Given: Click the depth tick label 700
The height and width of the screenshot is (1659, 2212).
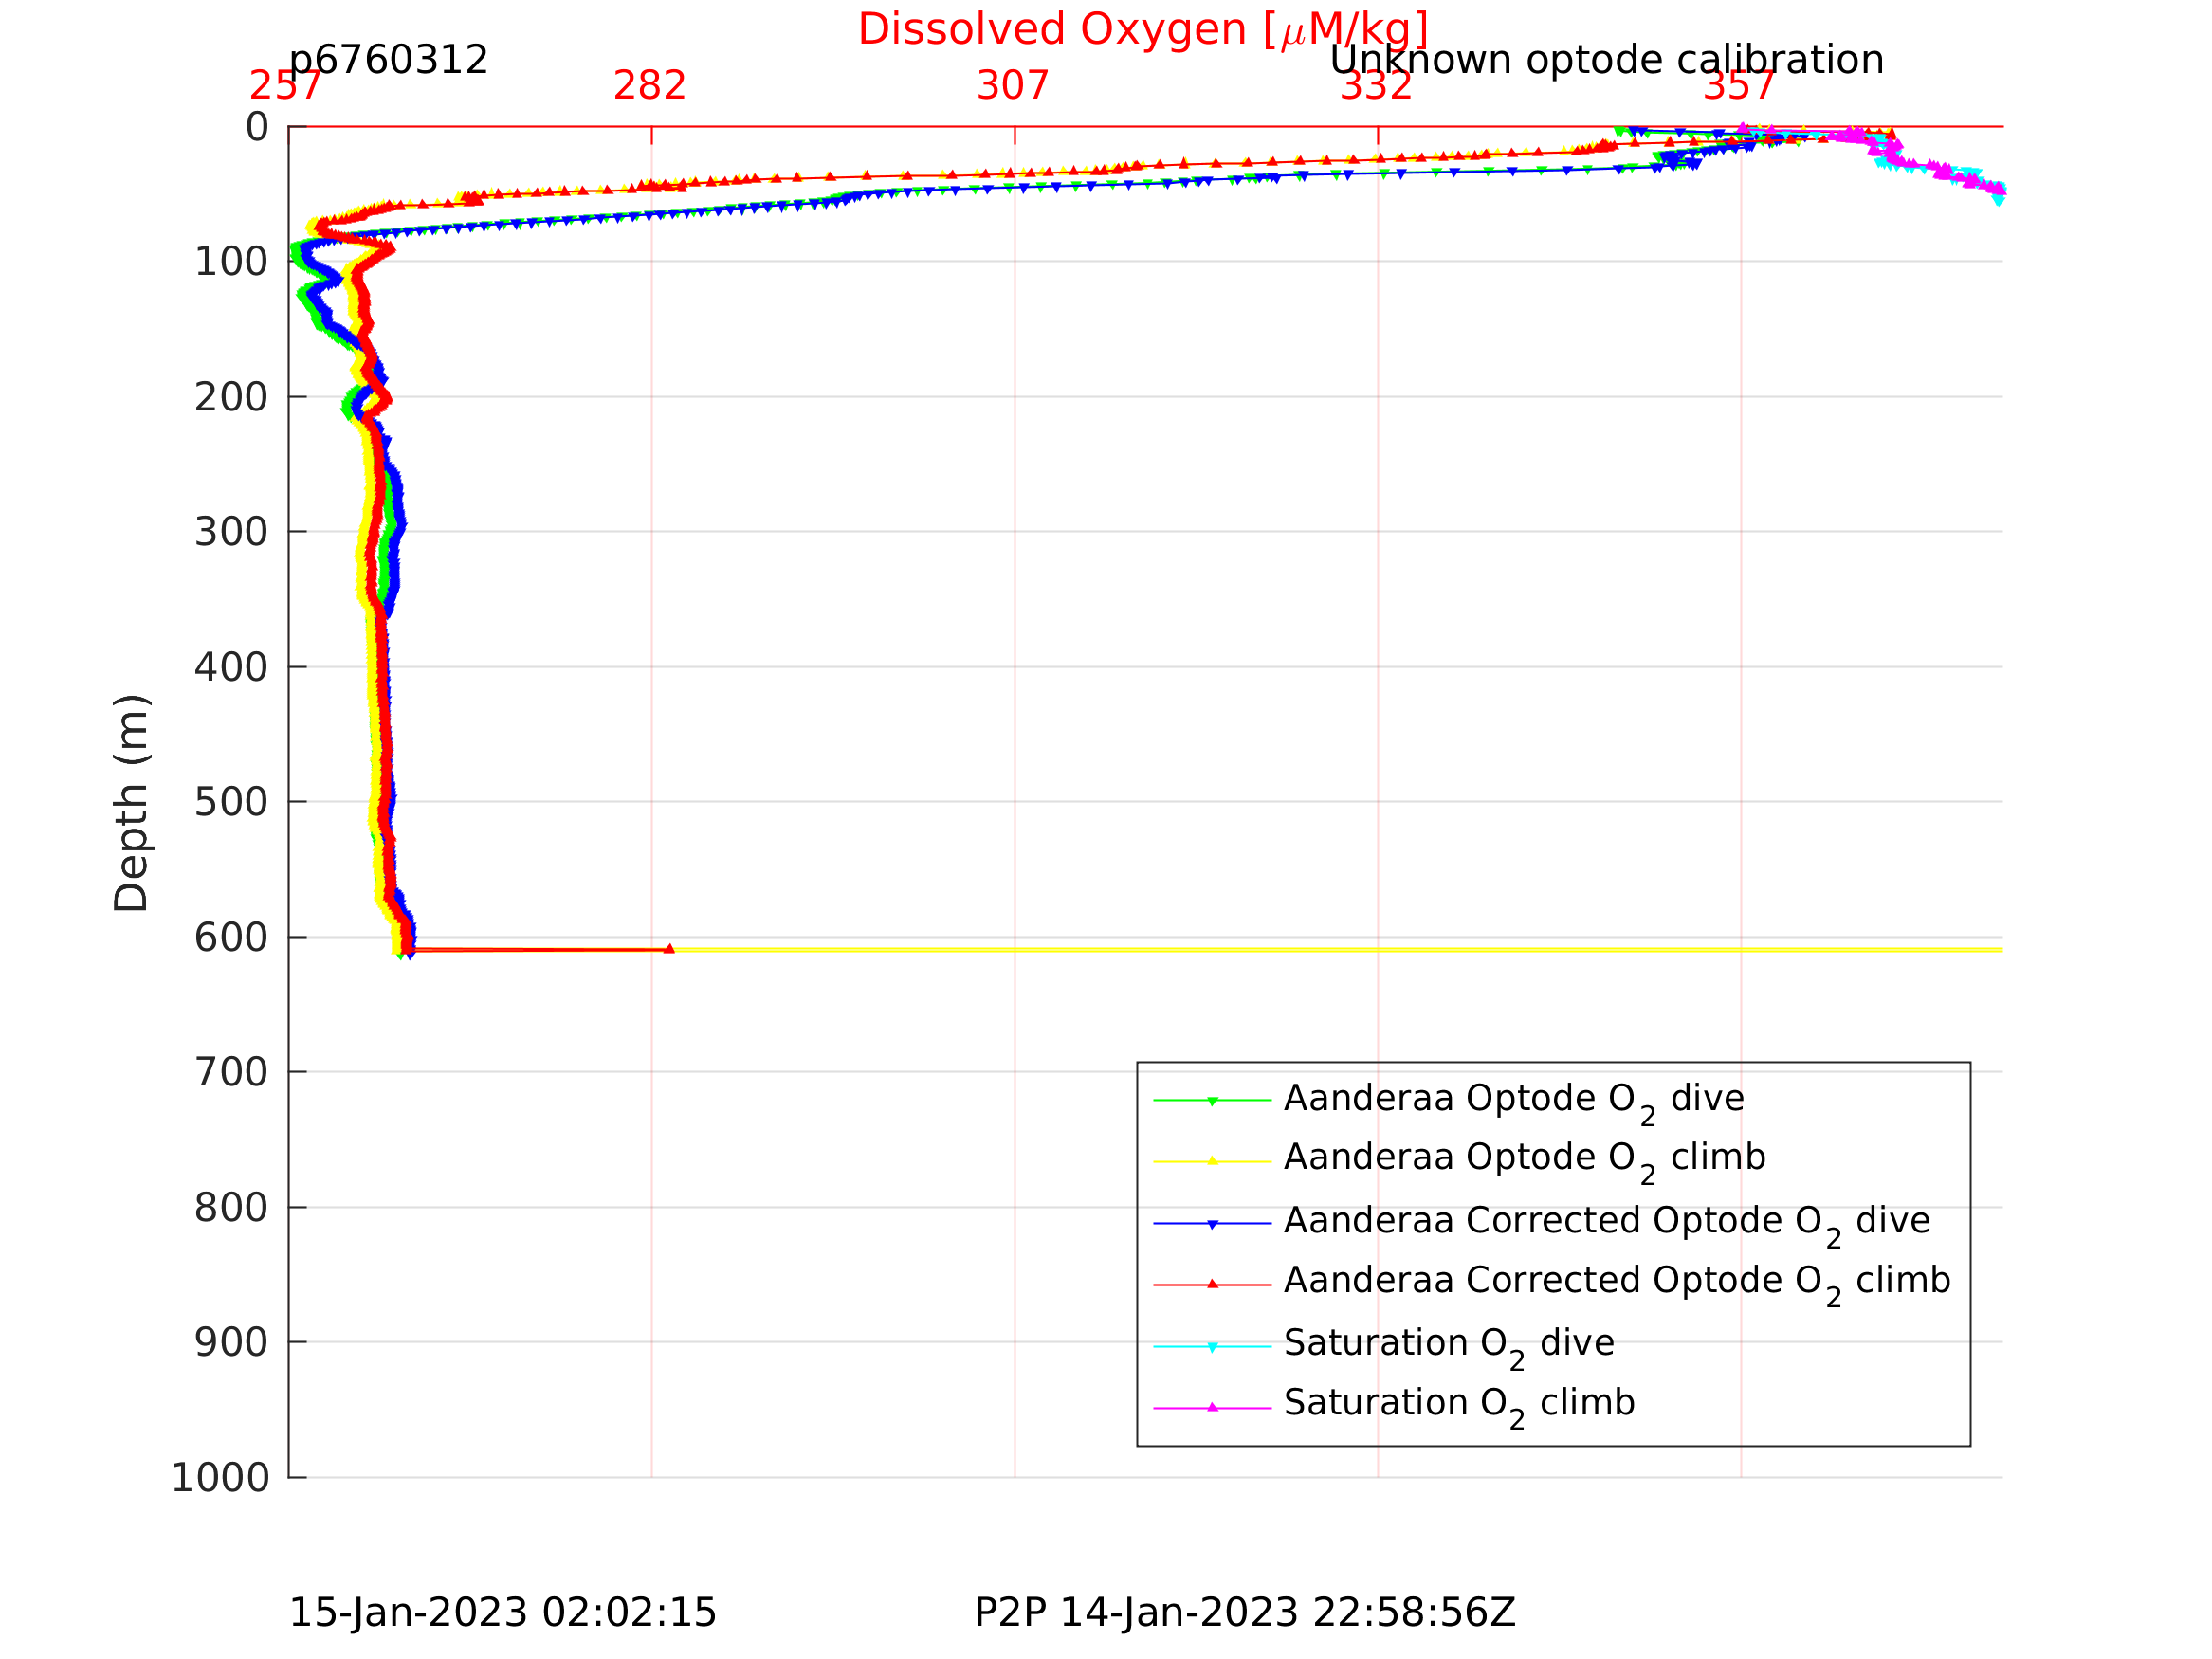Looking at the screenshot, I should point(231,1073).
